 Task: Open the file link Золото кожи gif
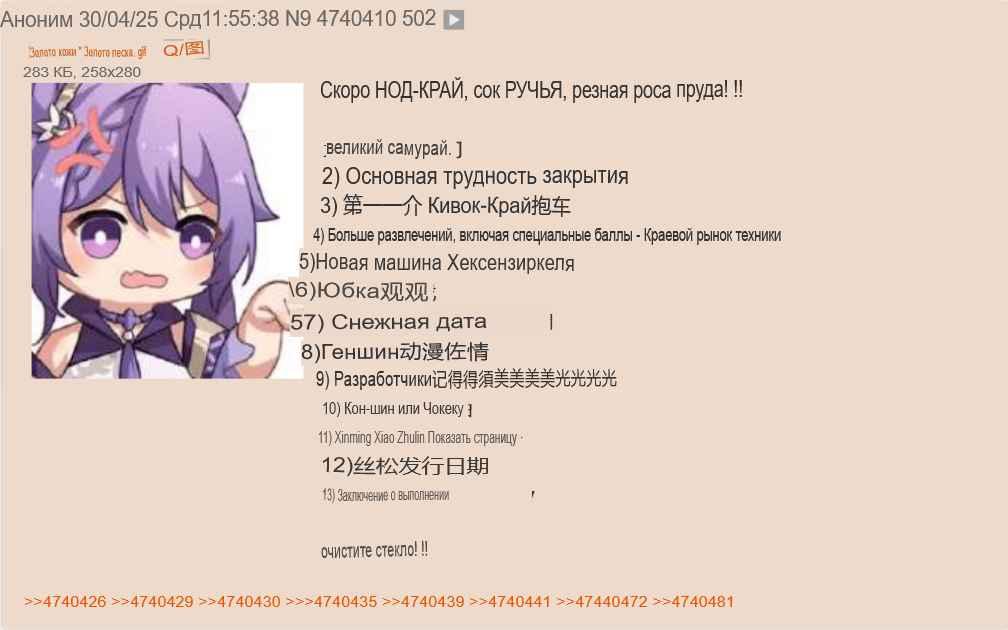87,52
